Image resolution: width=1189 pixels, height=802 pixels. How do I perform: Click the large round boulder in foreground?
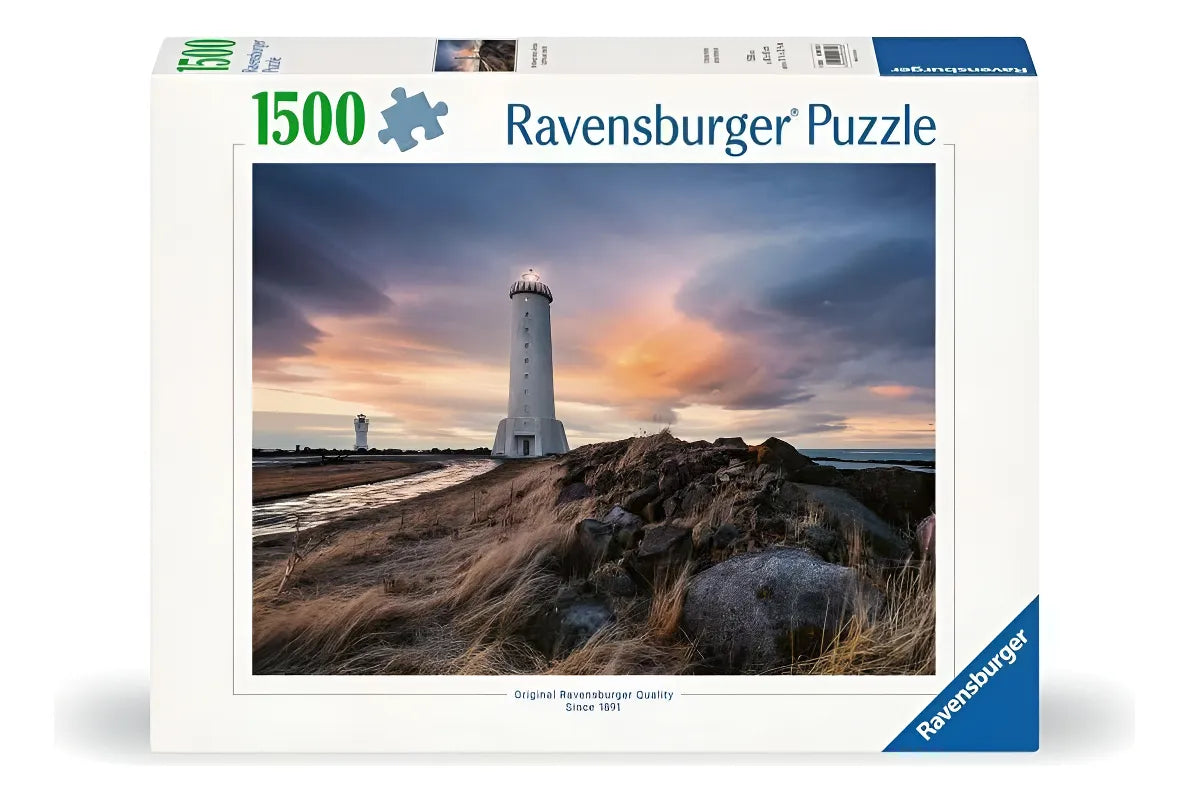point(772,607)
